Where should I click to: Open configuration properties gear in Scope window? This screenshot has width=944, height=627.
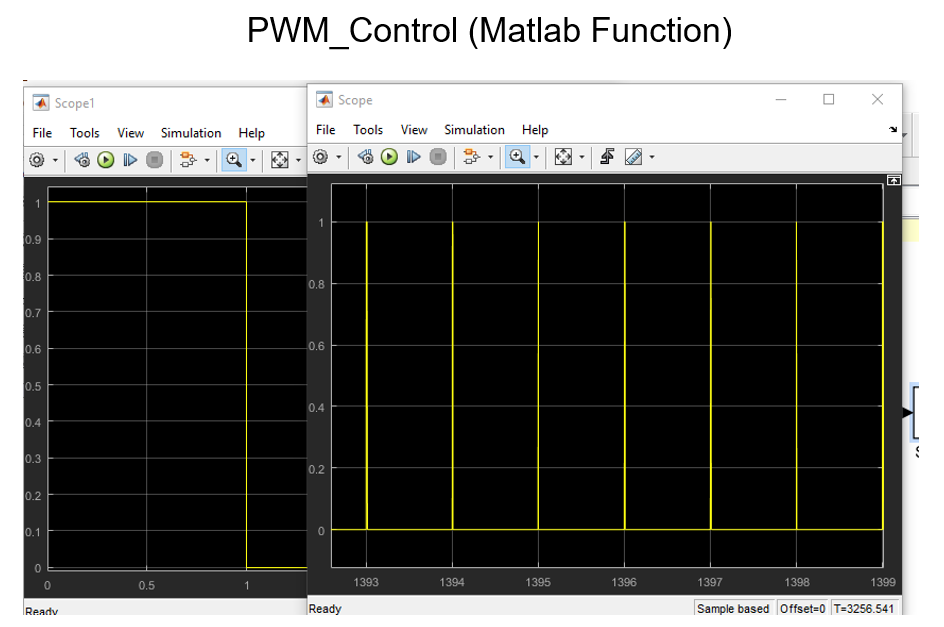(x=320, y=157)
